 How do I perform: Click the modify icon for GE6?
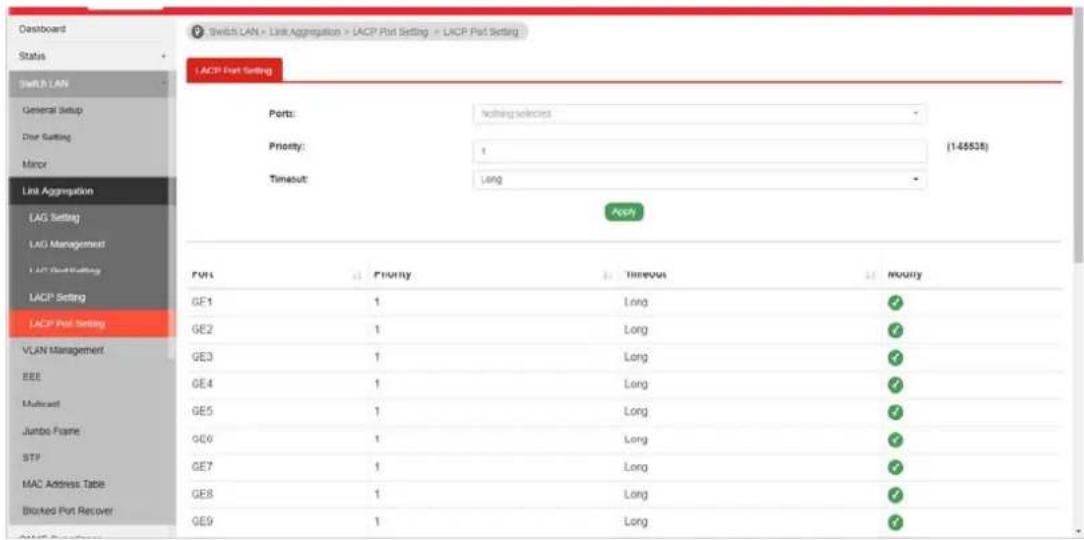pyautogui.click(x=896, y=440)
